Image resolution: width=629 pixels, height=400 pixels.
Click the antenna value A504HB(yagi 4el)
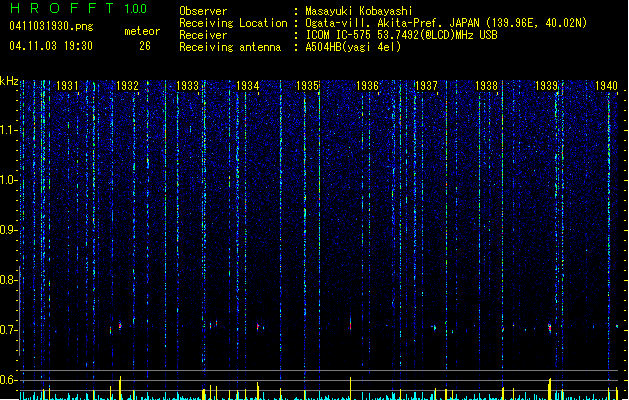point(353,47)
